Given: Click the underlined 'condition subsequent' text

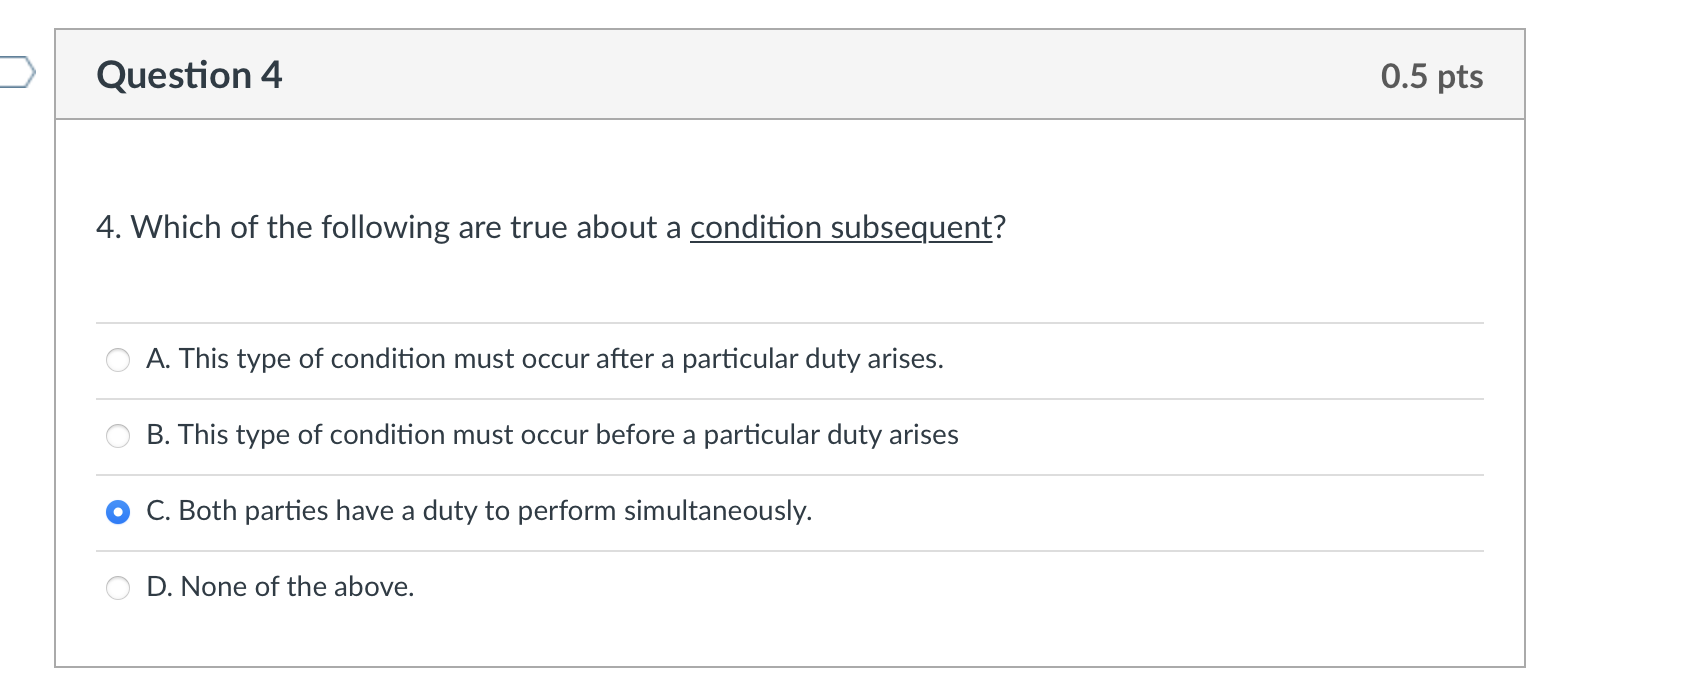Looking at the screenshot, I should click(840, 228).
